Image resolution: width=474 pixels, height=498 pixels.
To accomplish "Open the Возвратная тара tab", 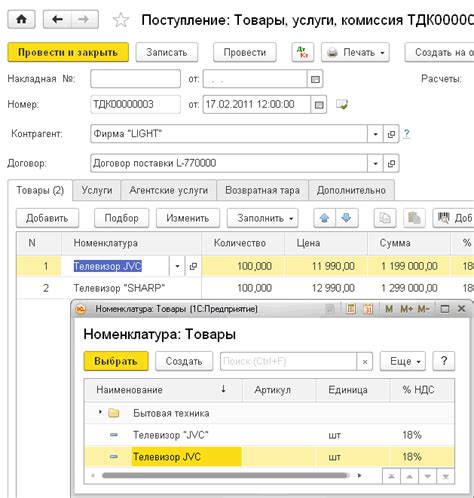I will pos(262,190).
